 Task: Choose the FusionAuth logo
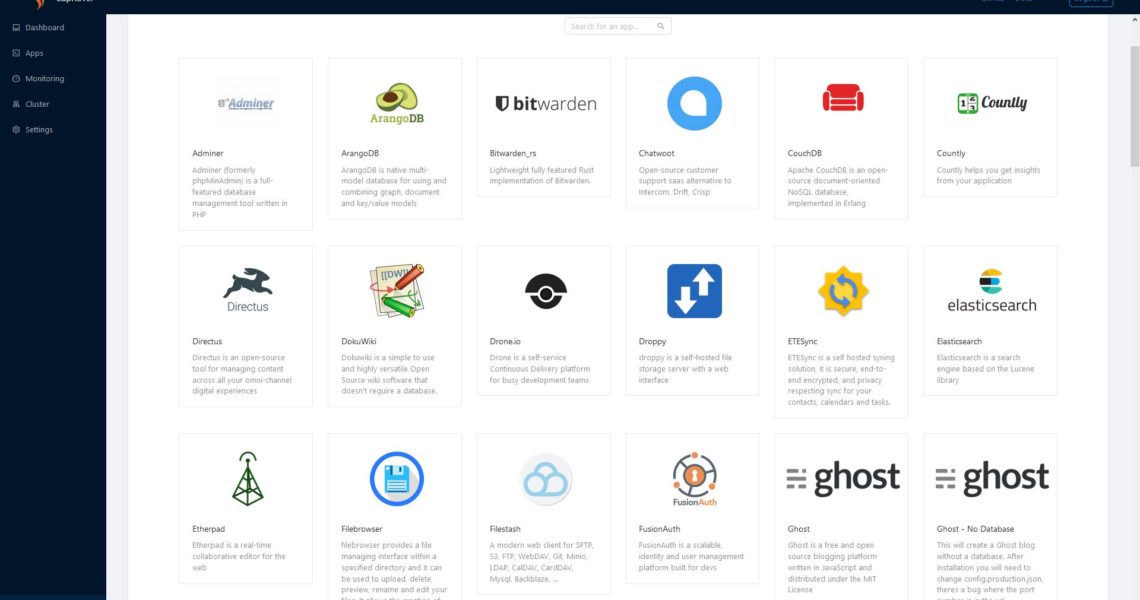point(694,479)
